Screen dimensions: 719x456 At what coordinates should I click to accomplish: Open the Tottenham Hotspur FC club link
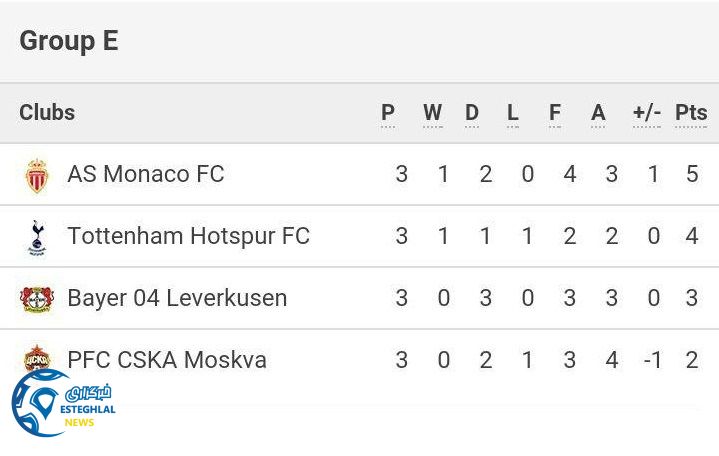(x=188, y=236)
